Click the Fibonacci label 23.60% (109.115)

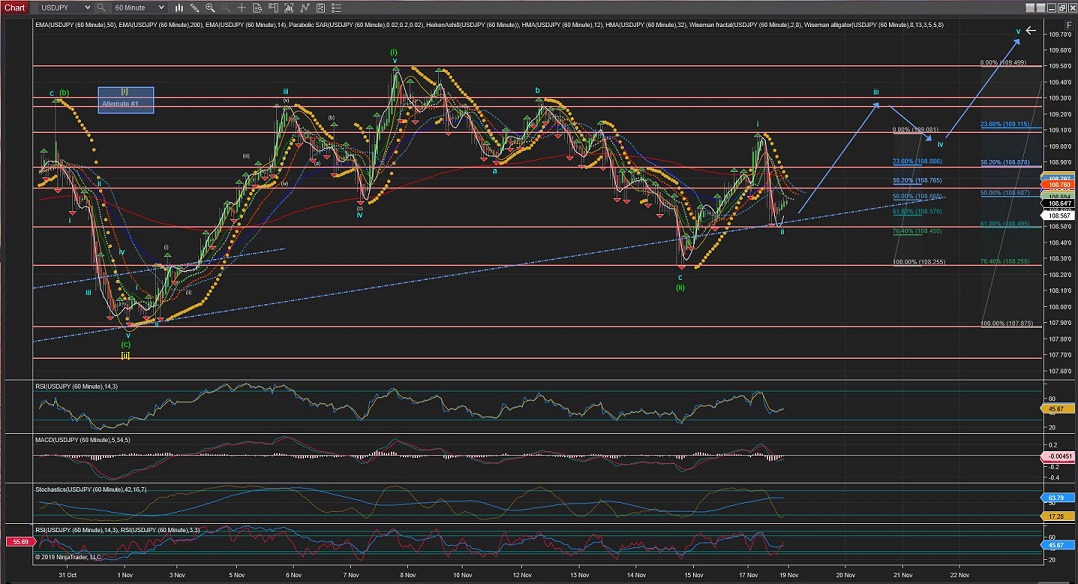[x=1005, y=125]
